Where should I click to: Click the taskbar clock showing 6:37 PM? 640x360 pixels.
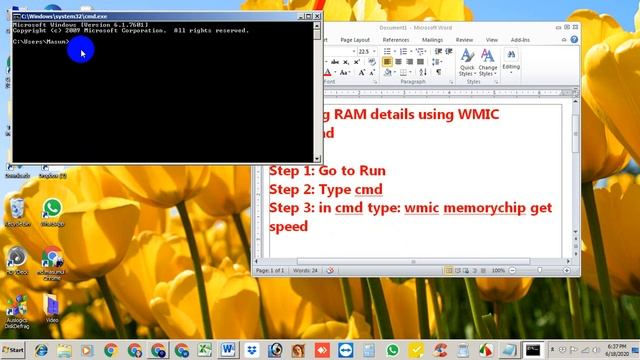[x=616, y=350]
